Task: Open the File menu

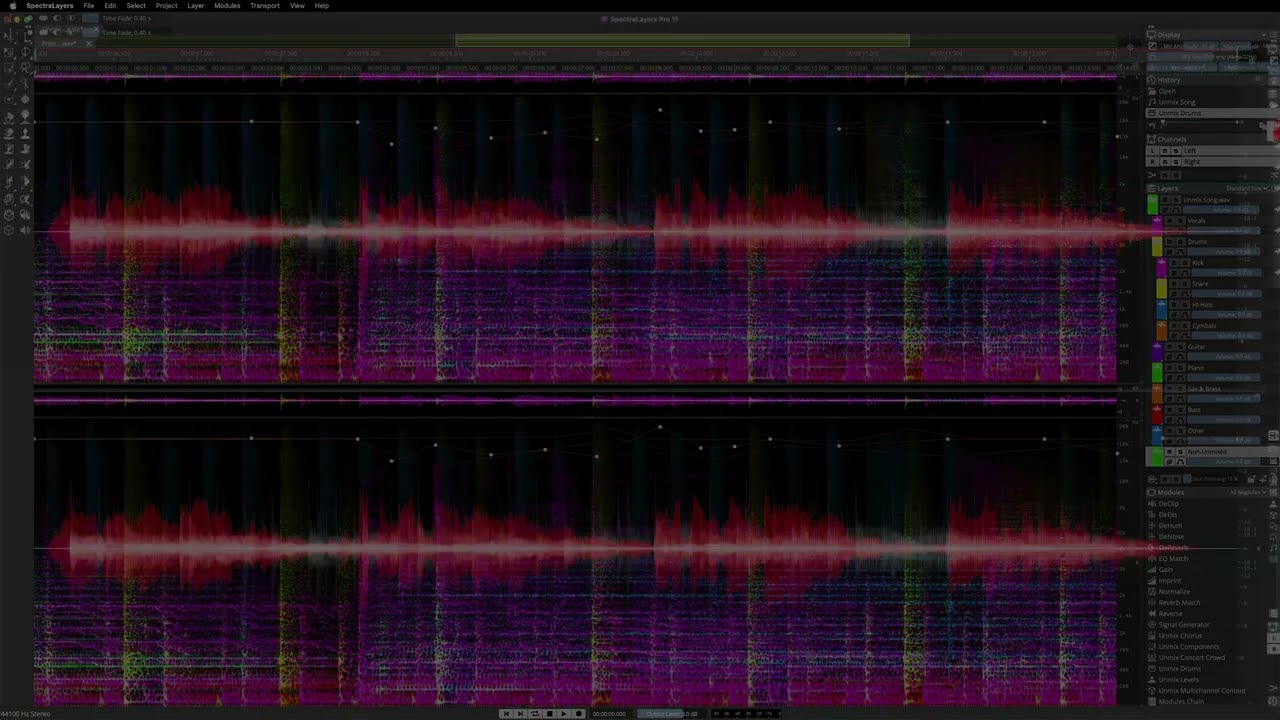Action: tap(89, 5)
